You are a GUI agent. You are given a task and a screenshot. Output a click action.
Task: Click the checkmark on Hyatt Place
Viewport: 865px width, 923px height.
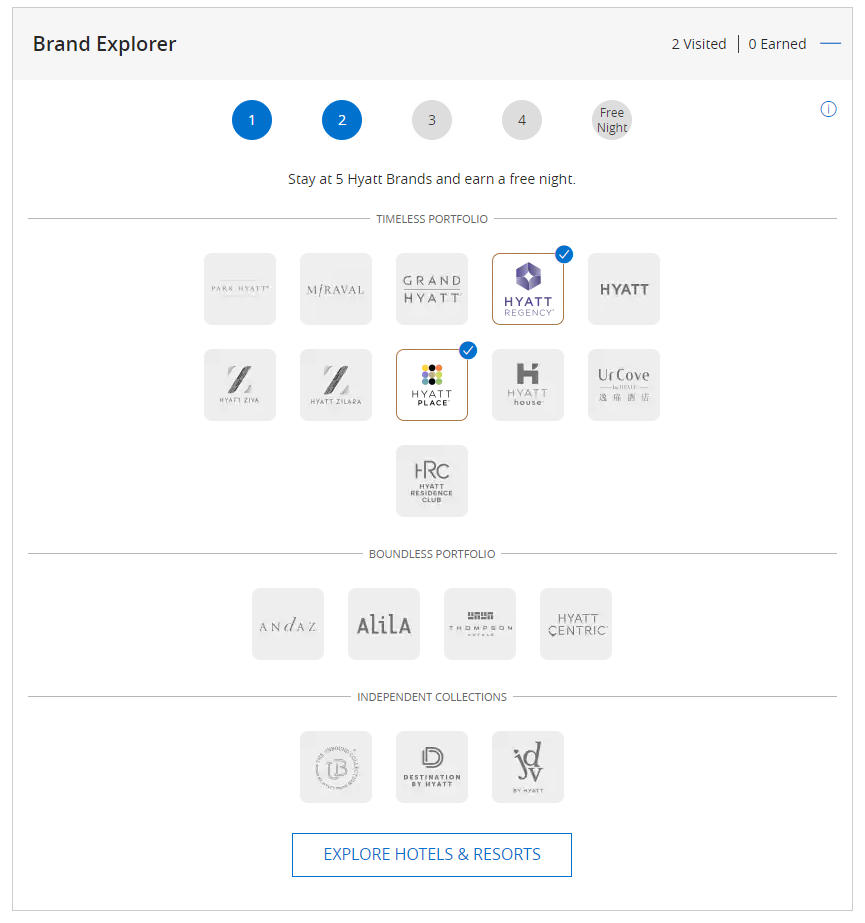[x=468, y=350]
